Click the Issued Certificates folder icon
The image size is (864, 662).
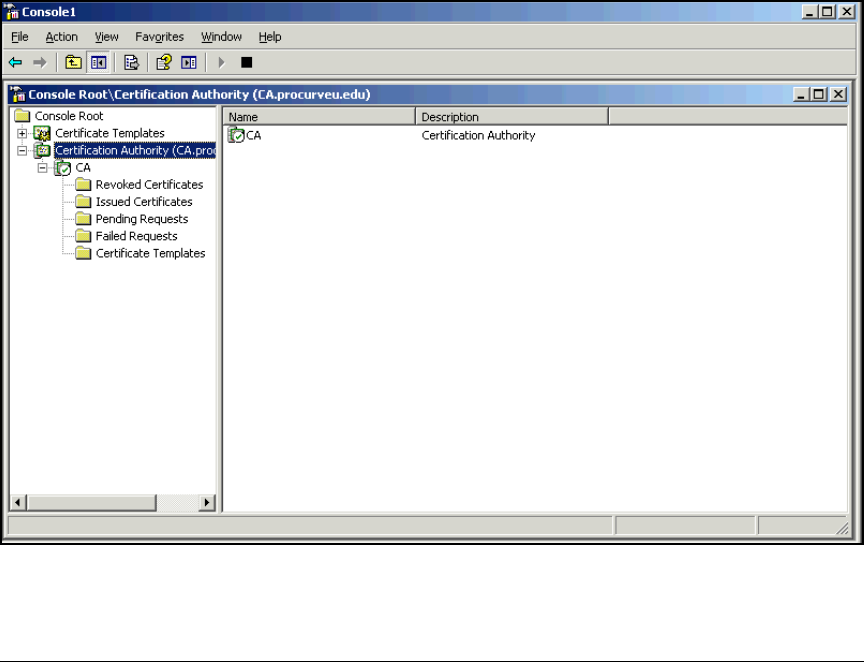coord(83,202)
